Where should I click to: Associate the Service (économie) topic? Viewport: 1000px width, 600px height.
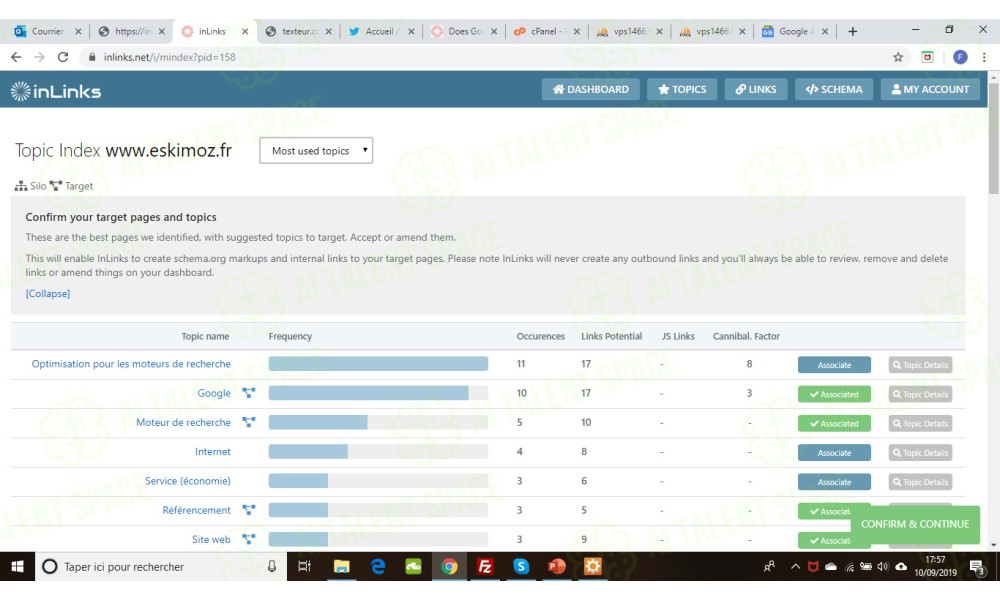(834, 482)
